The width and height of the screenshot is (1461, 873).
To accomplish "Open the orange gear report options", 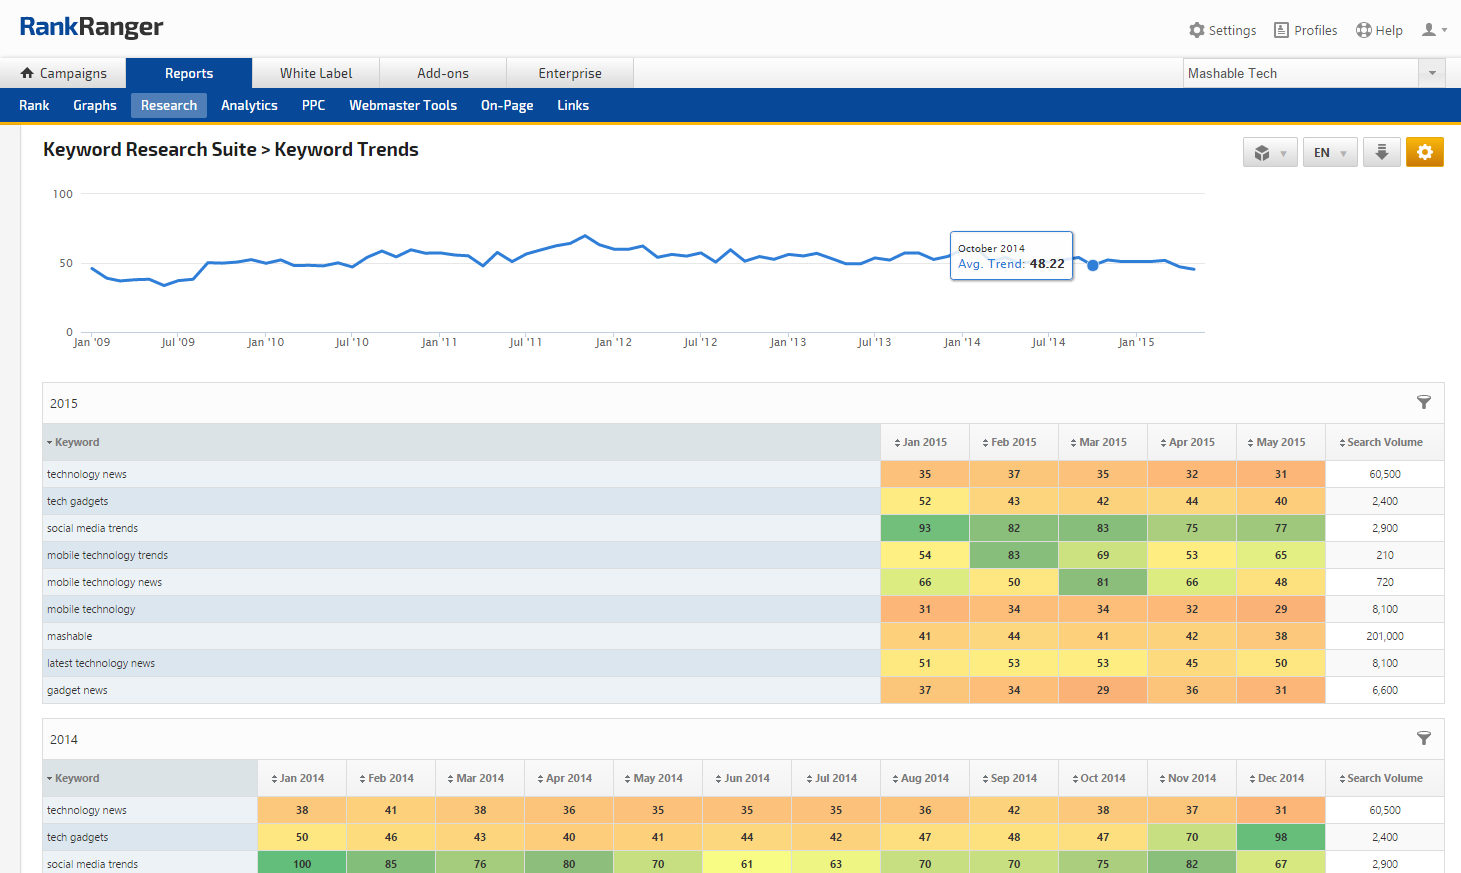I will (1424, 152).
